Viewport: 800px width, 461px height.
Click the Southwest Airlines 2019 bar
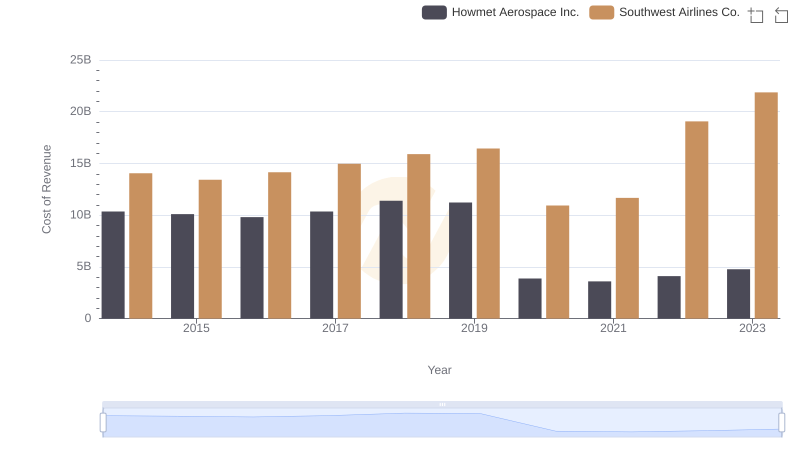click(488, 234)
